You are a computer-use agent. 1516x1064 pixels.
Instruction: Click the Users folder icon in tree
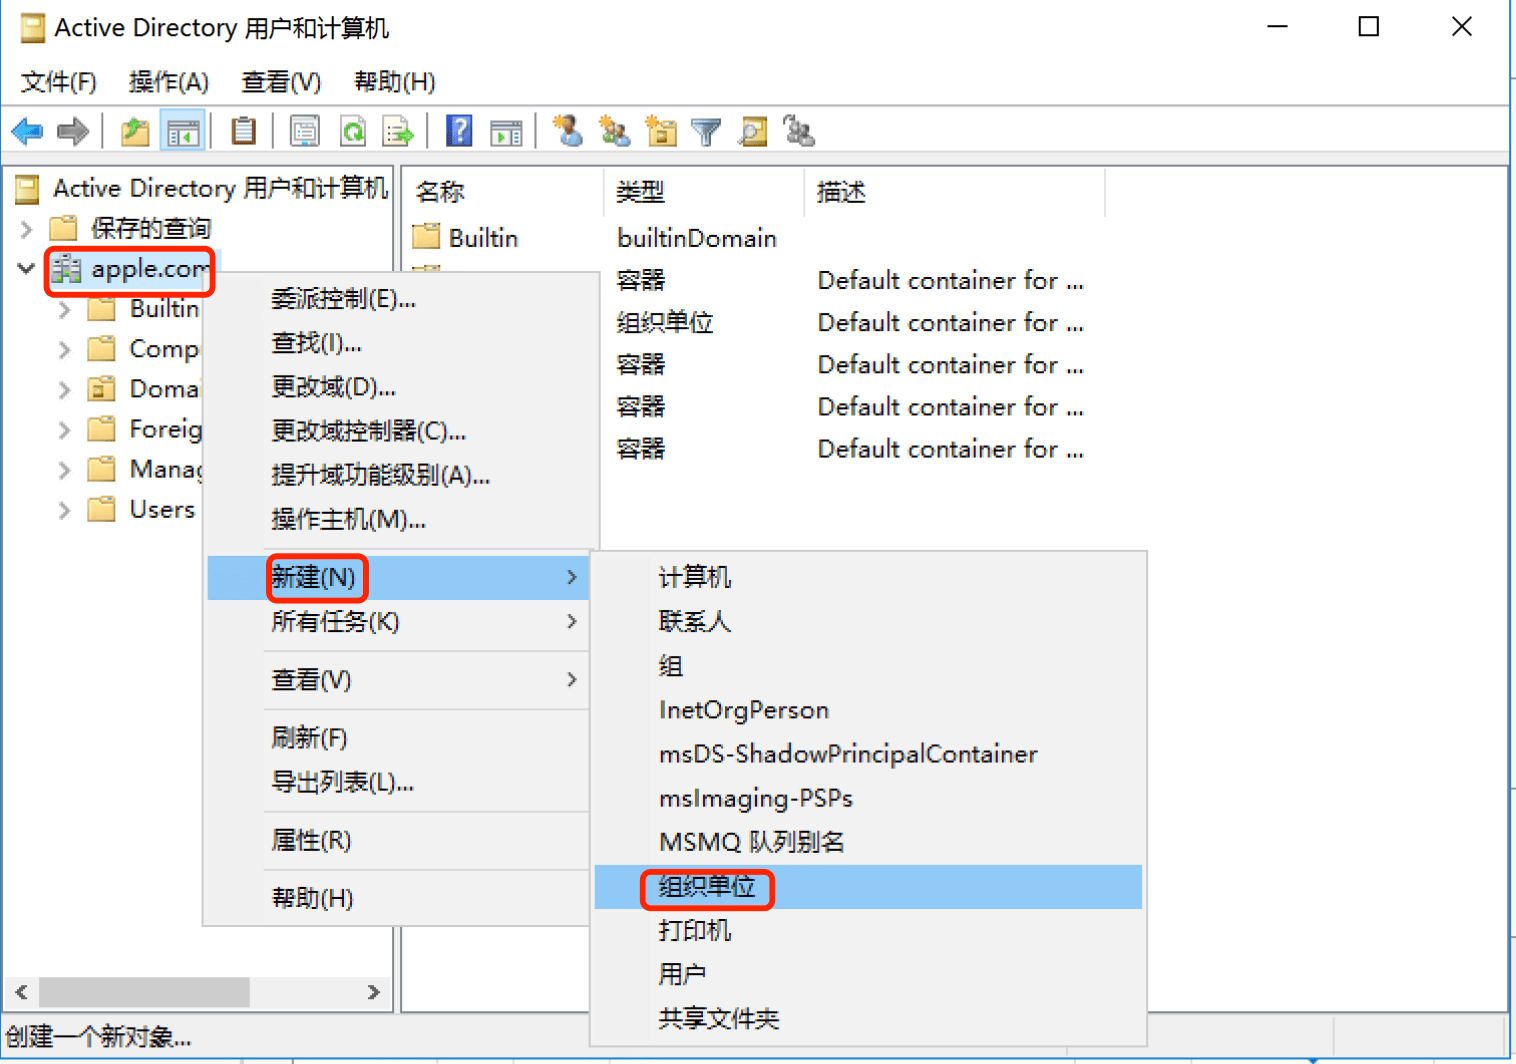click(101, 509)
